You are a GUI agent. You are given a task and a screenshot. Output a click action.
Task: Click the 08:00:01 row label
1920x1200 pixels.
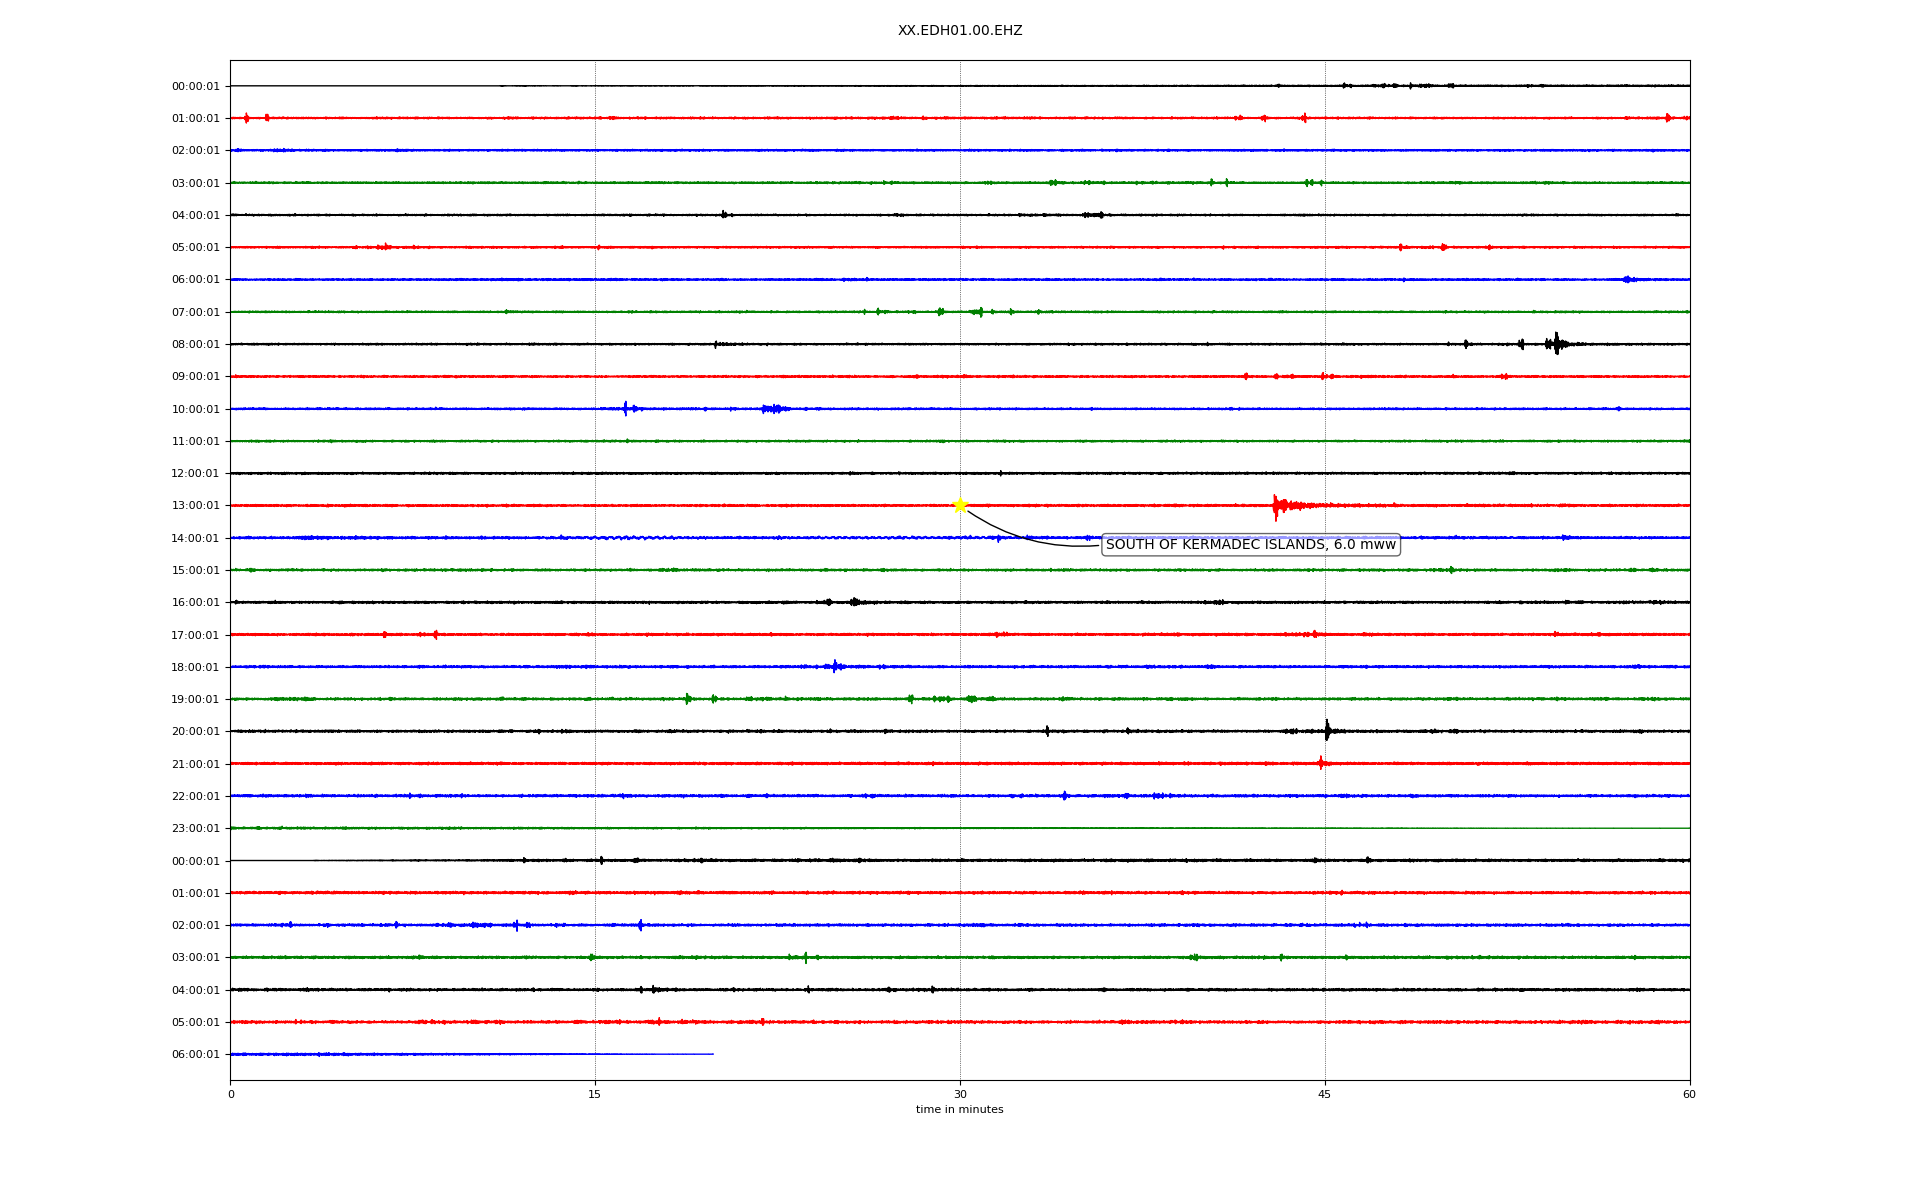click(x=195, y=345)
